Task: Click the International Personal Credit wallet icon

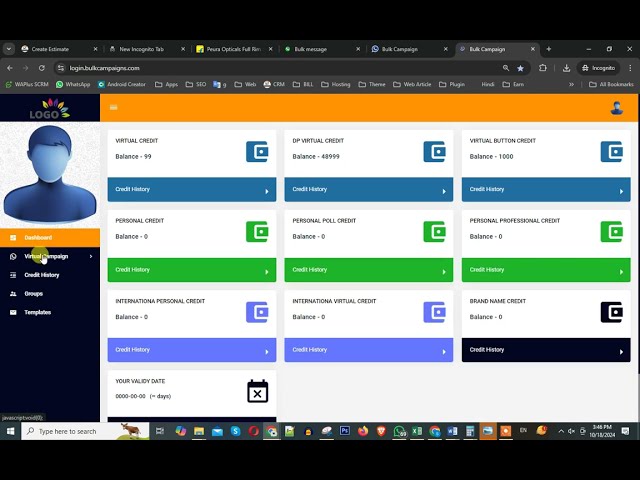Action: pos(257,312)
